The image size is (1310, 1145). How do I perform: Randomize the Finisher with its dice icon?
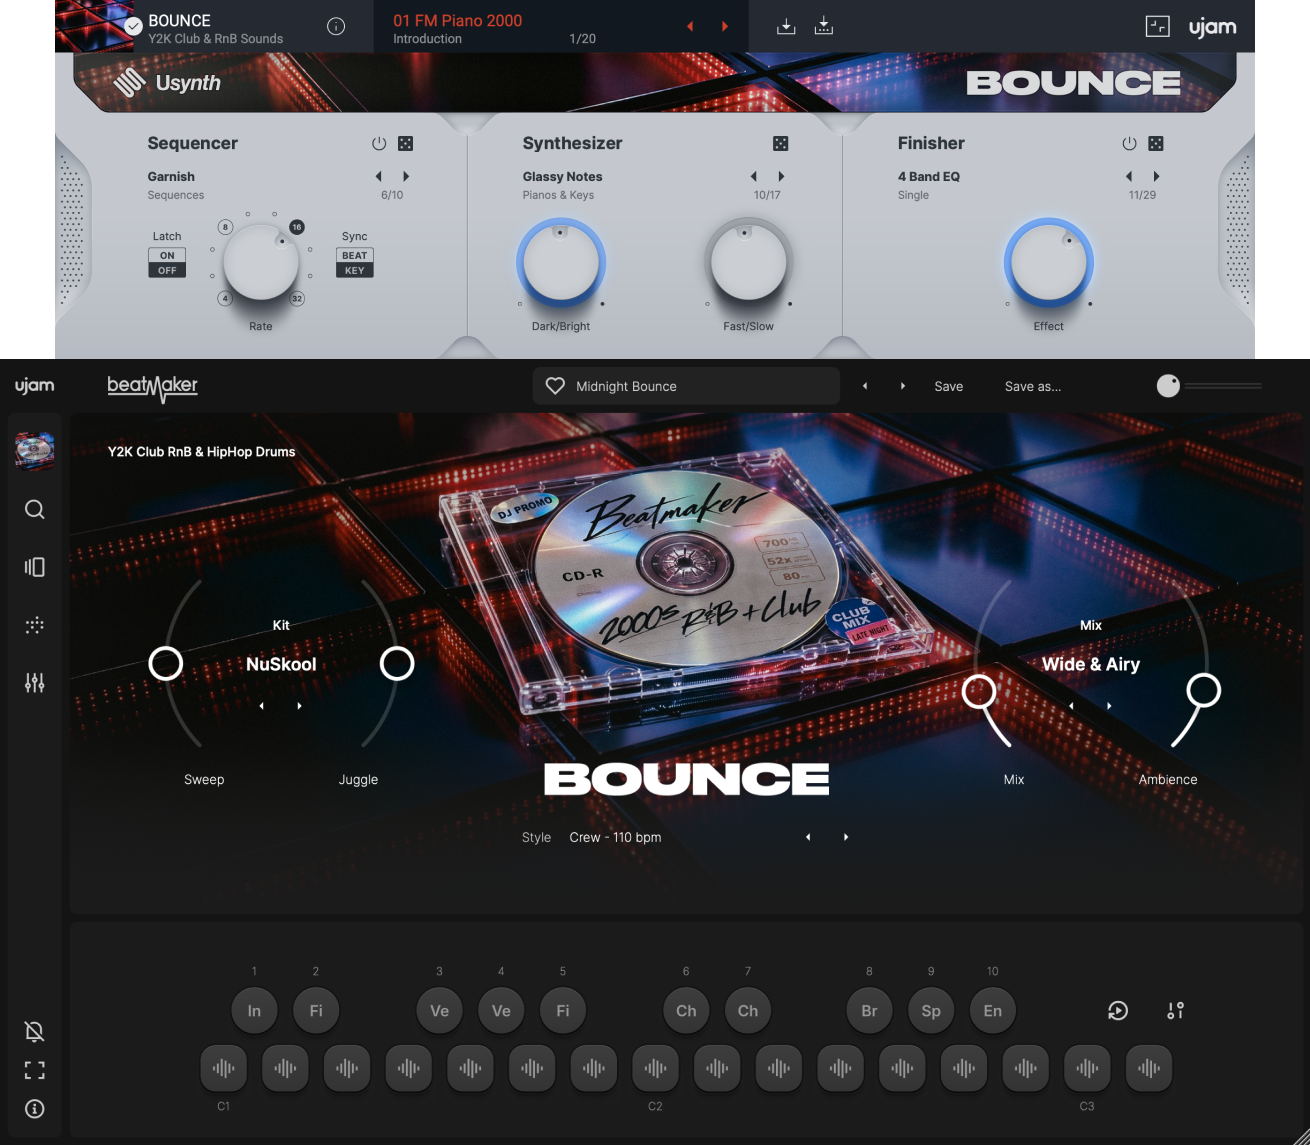1156,143
